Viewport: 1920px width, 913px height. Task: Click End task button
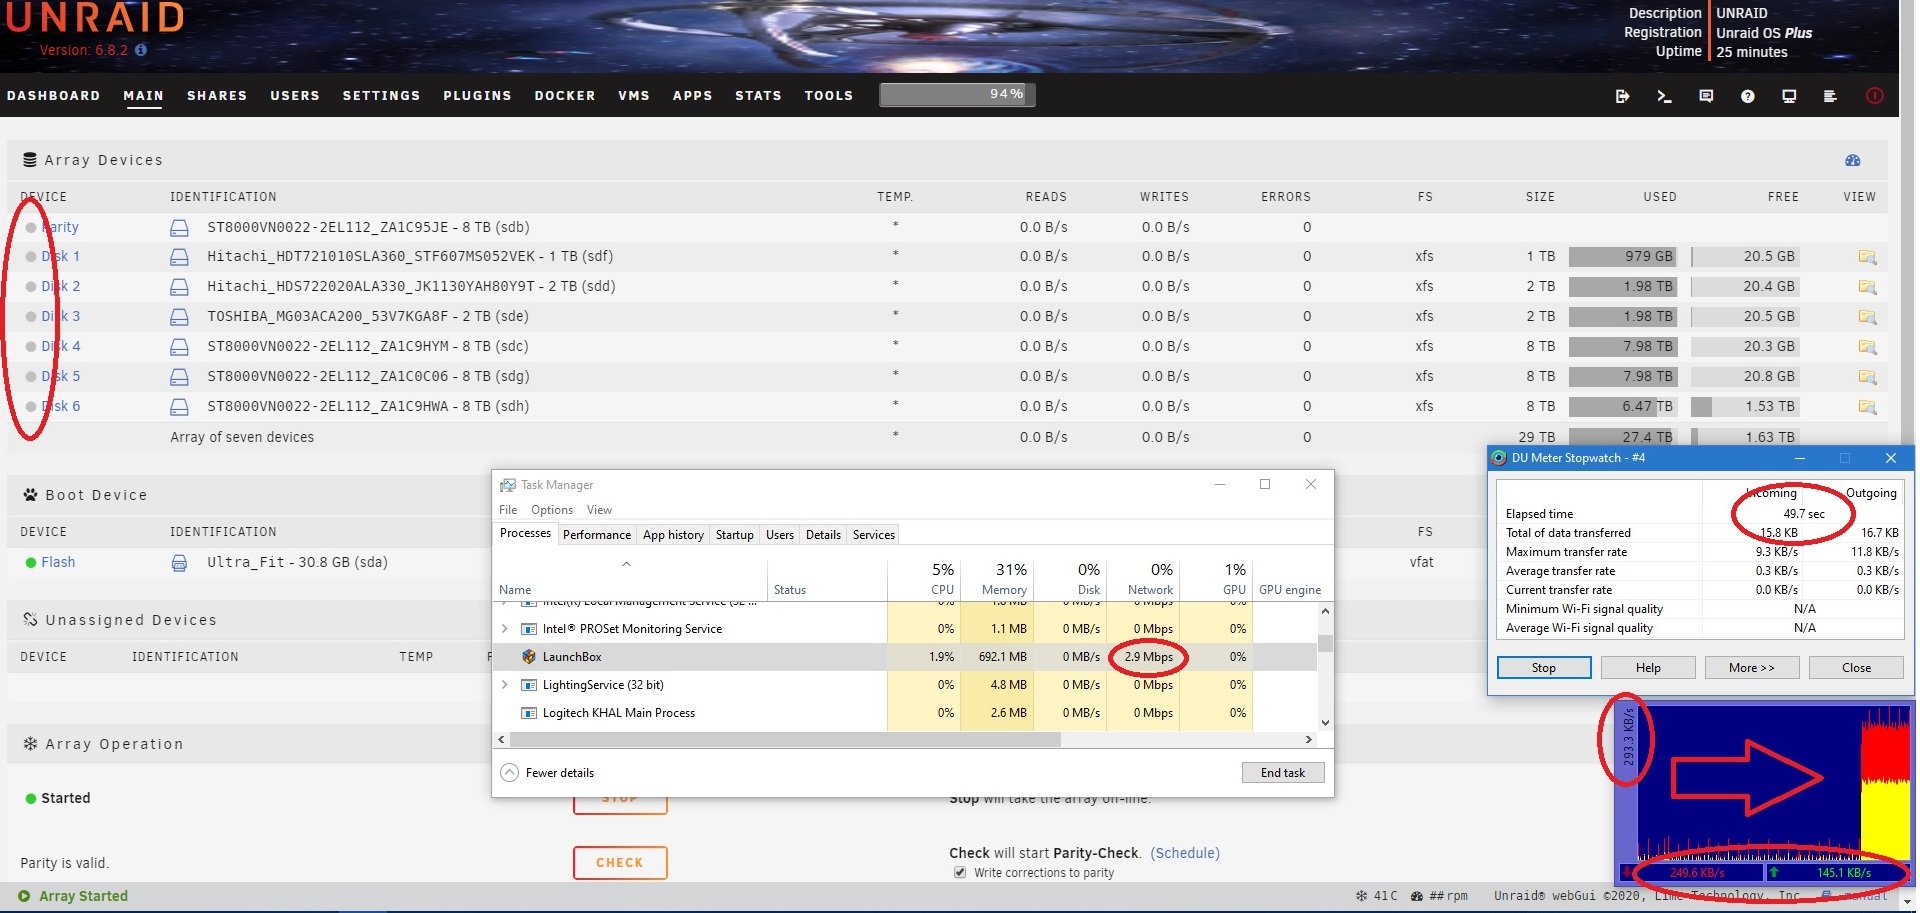click(x=1283, y=773)
